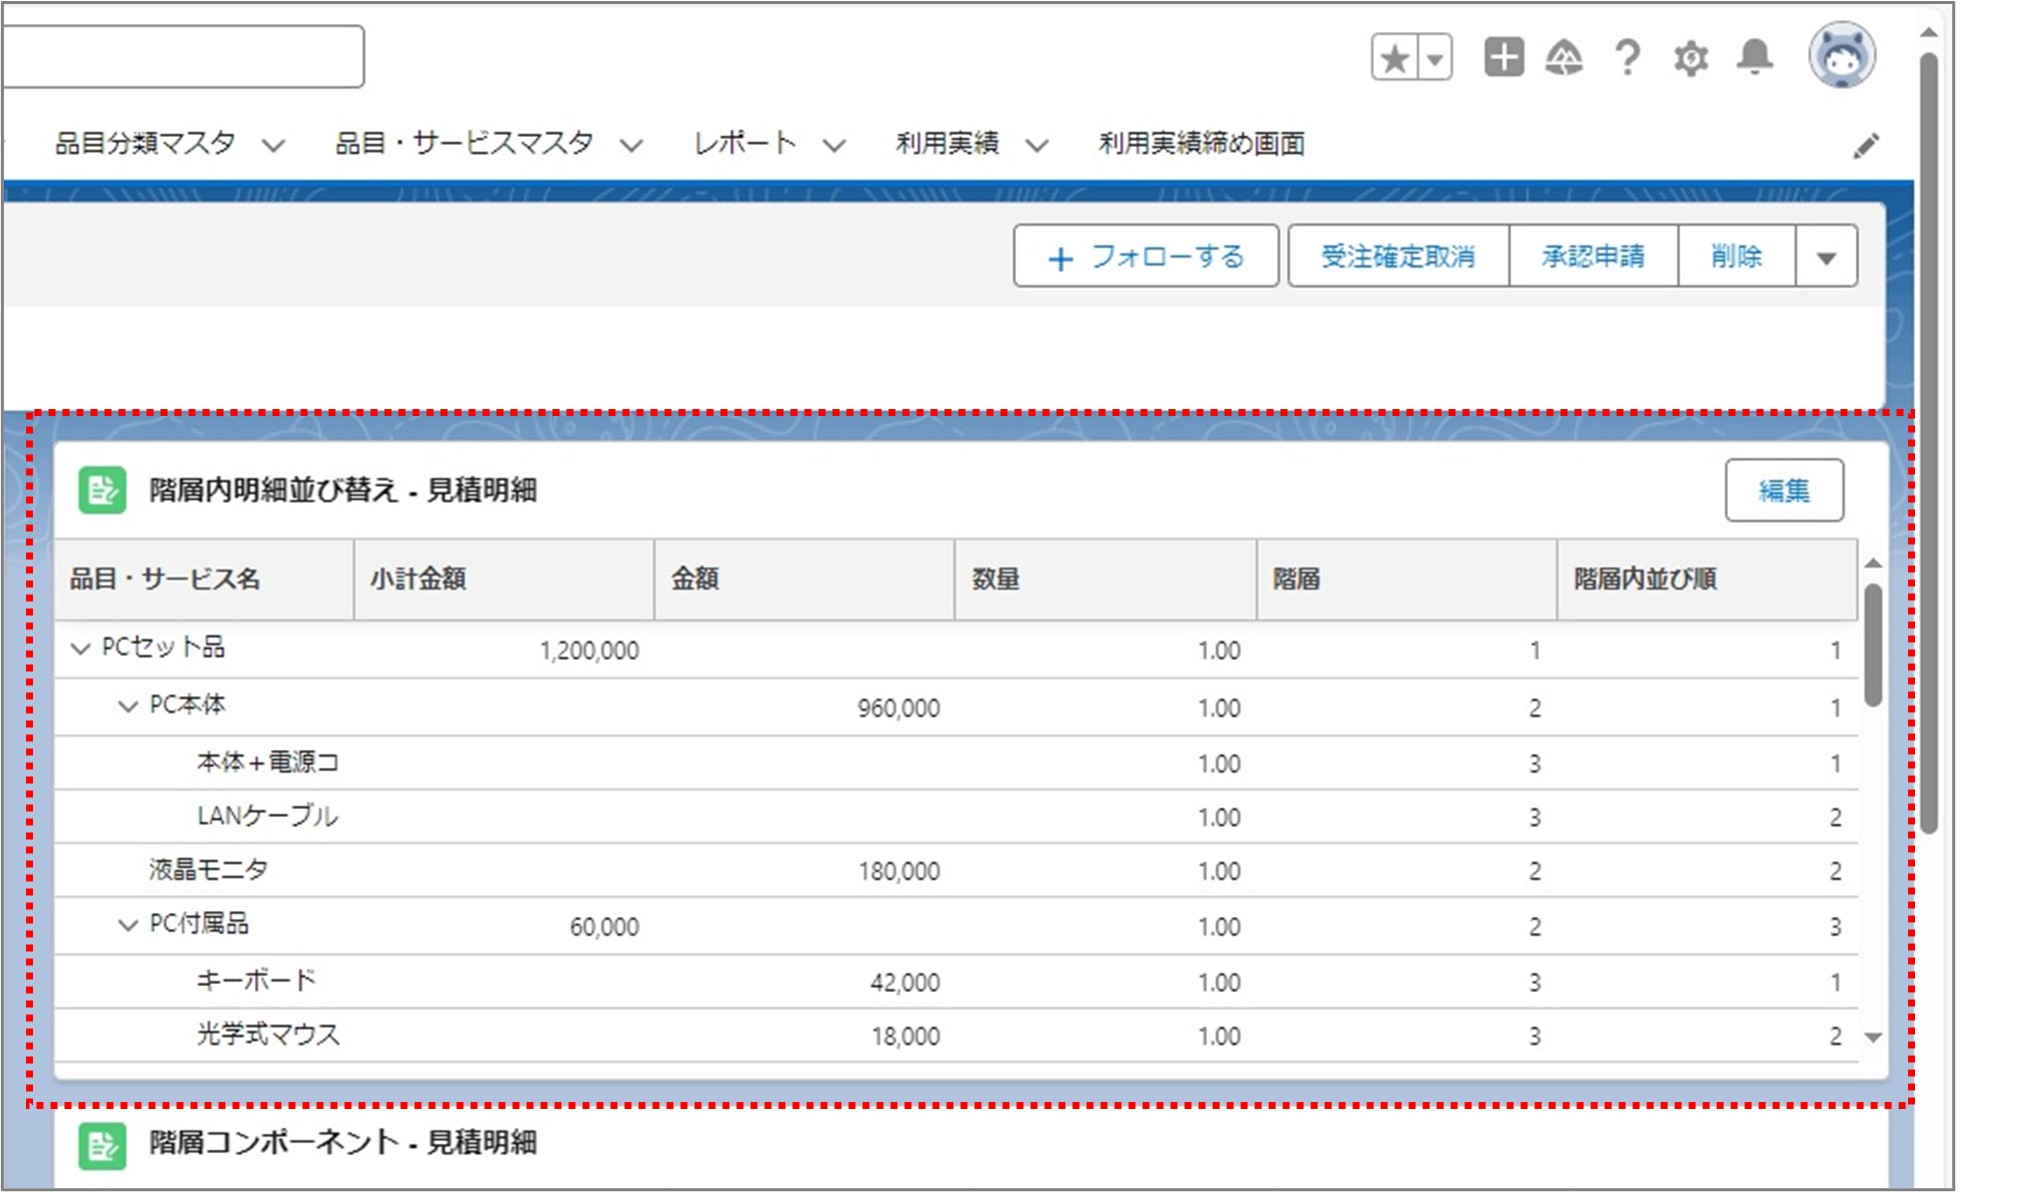Open the 利用実績締め画面 tab
The image size is (2027, 1197).
[1201, 144]
